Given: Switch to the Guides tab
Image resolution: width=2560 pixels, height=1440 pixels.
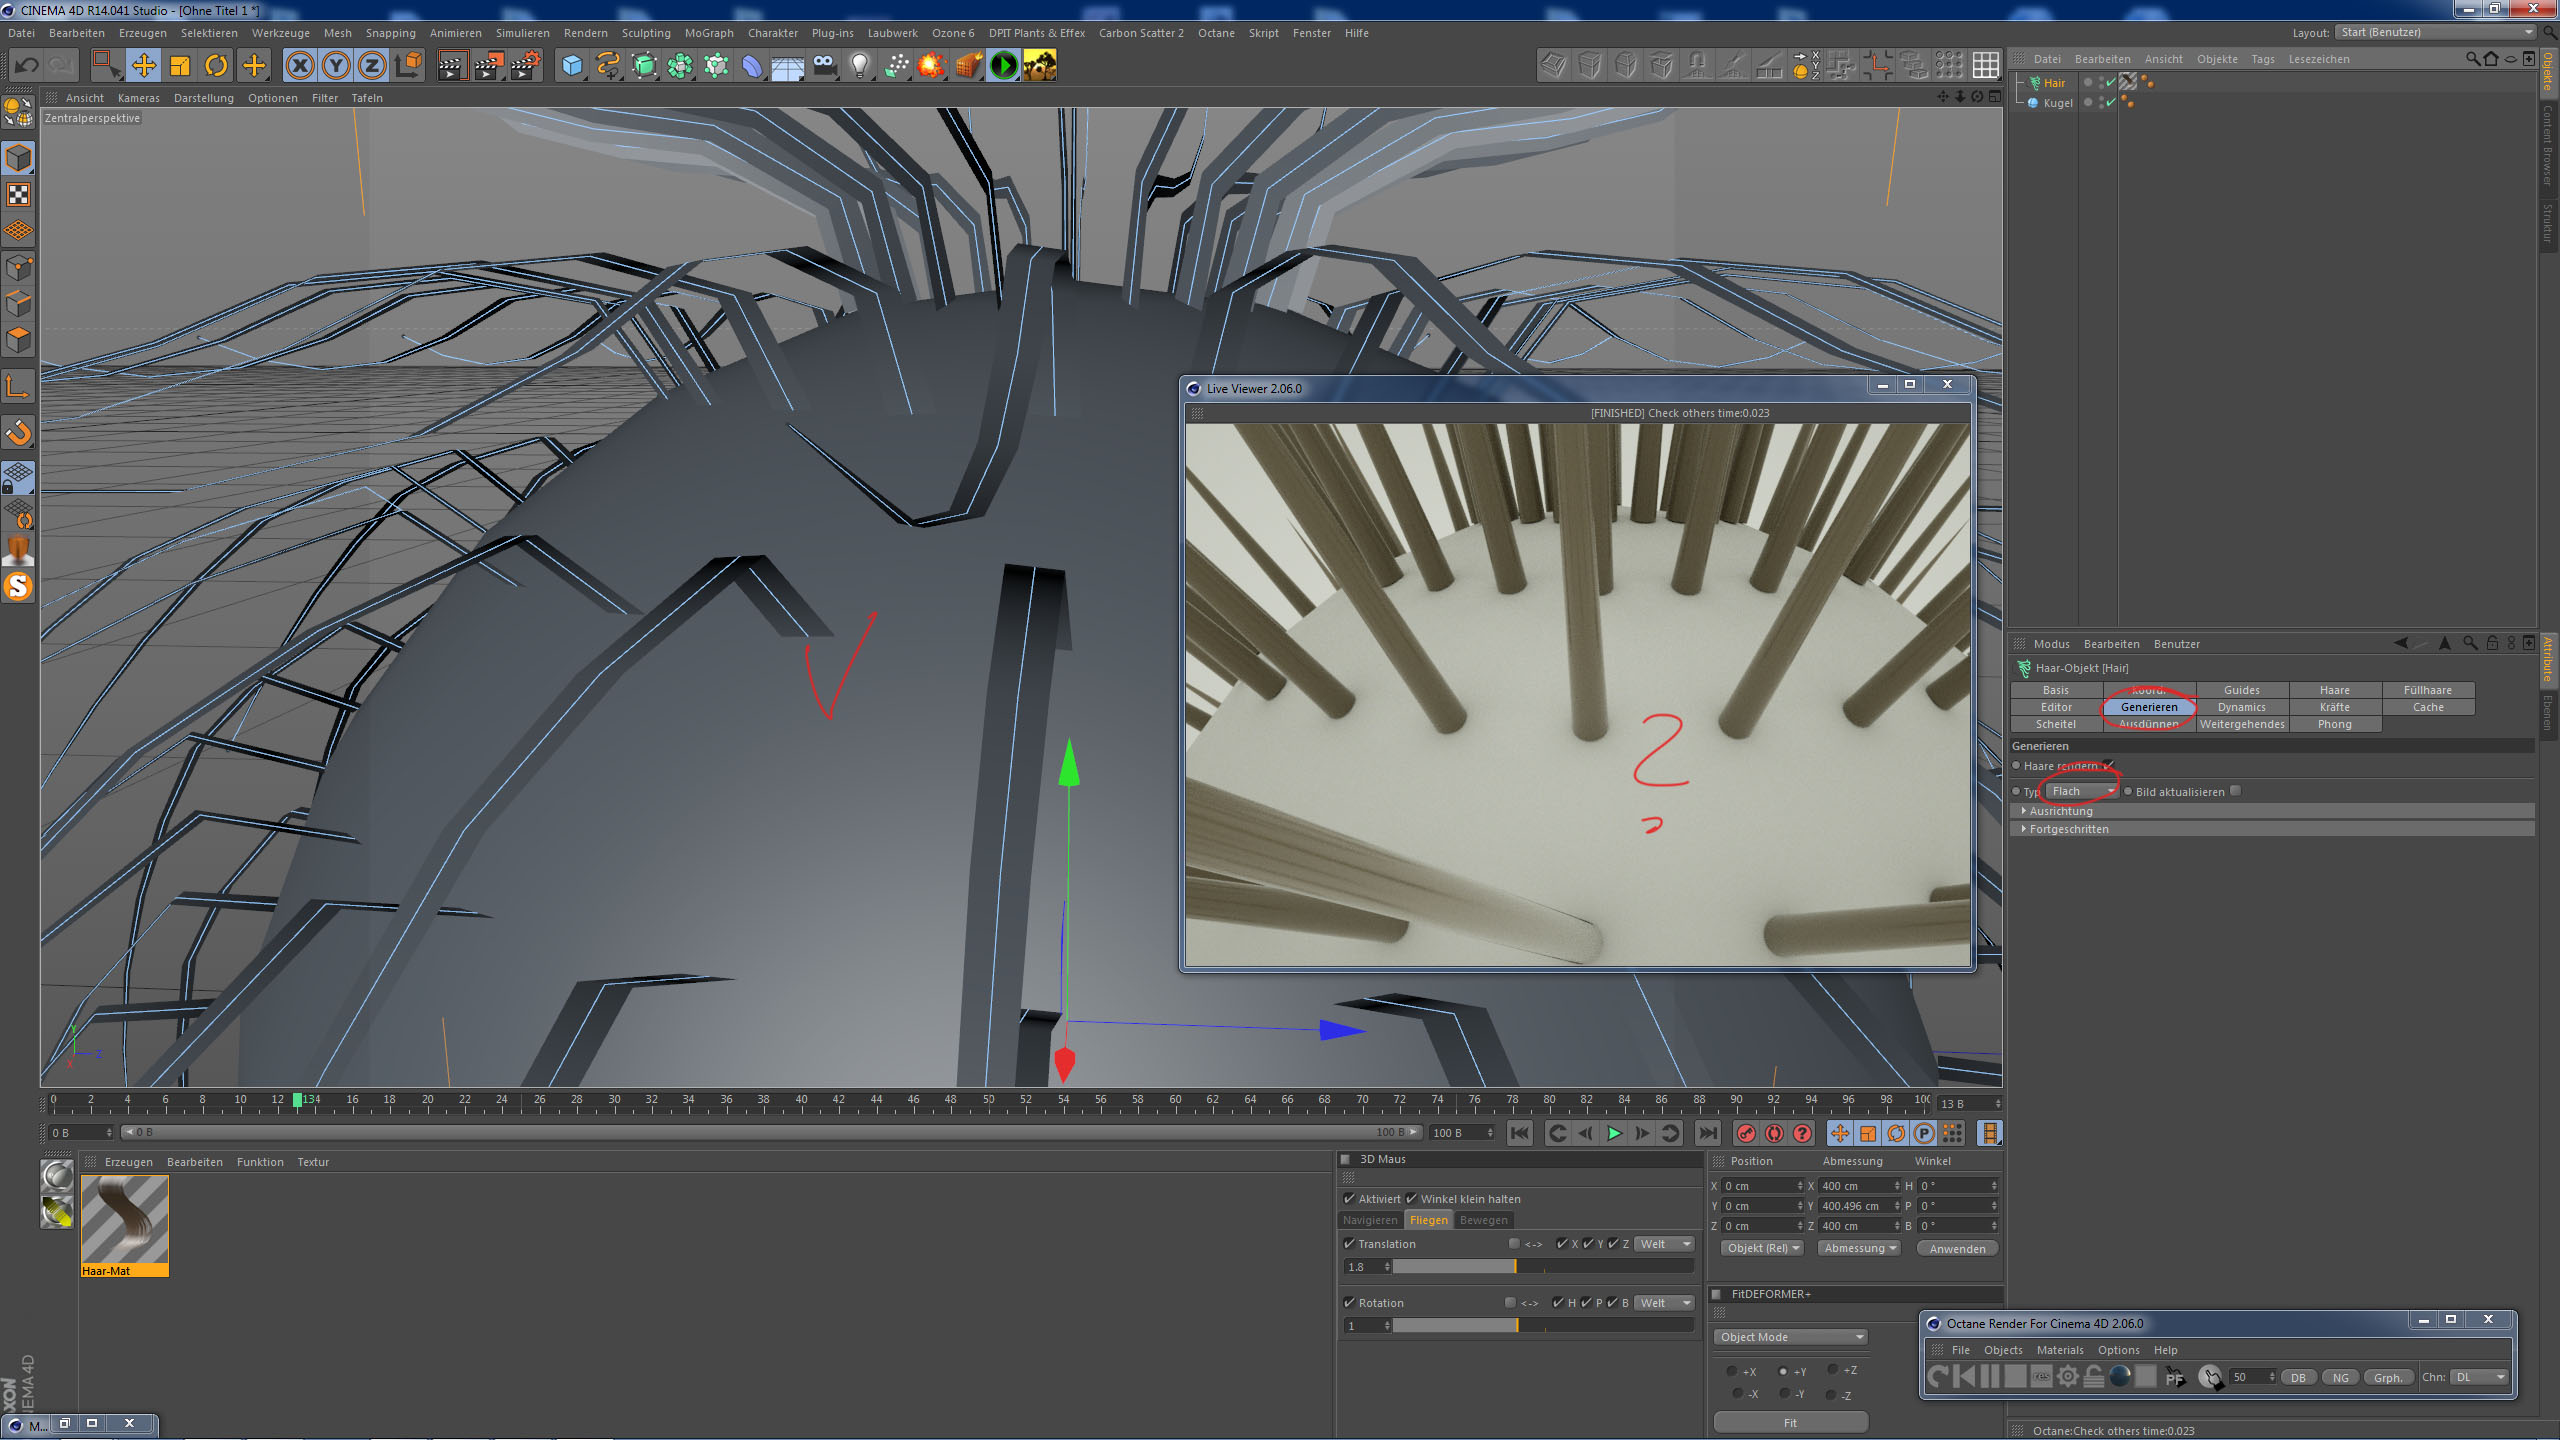Looking at the screenshot, I should (x=2241, y=690).
